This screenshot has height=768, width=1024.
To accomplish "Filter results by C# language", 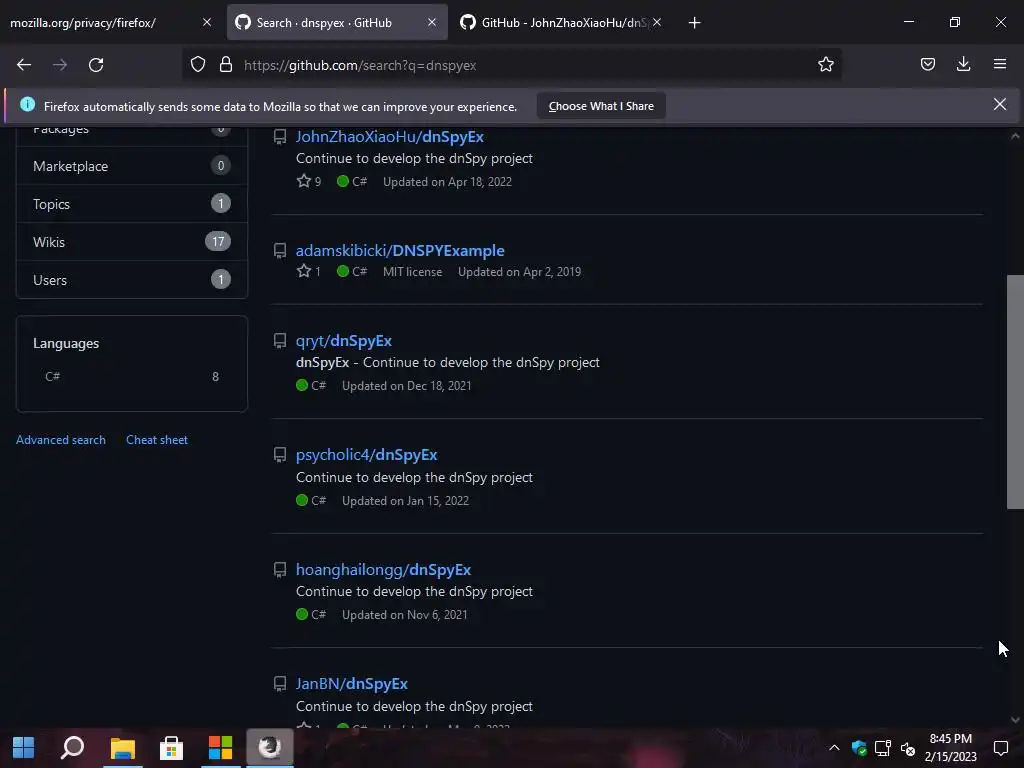I will pyautogui.click(x=132, y=376).
